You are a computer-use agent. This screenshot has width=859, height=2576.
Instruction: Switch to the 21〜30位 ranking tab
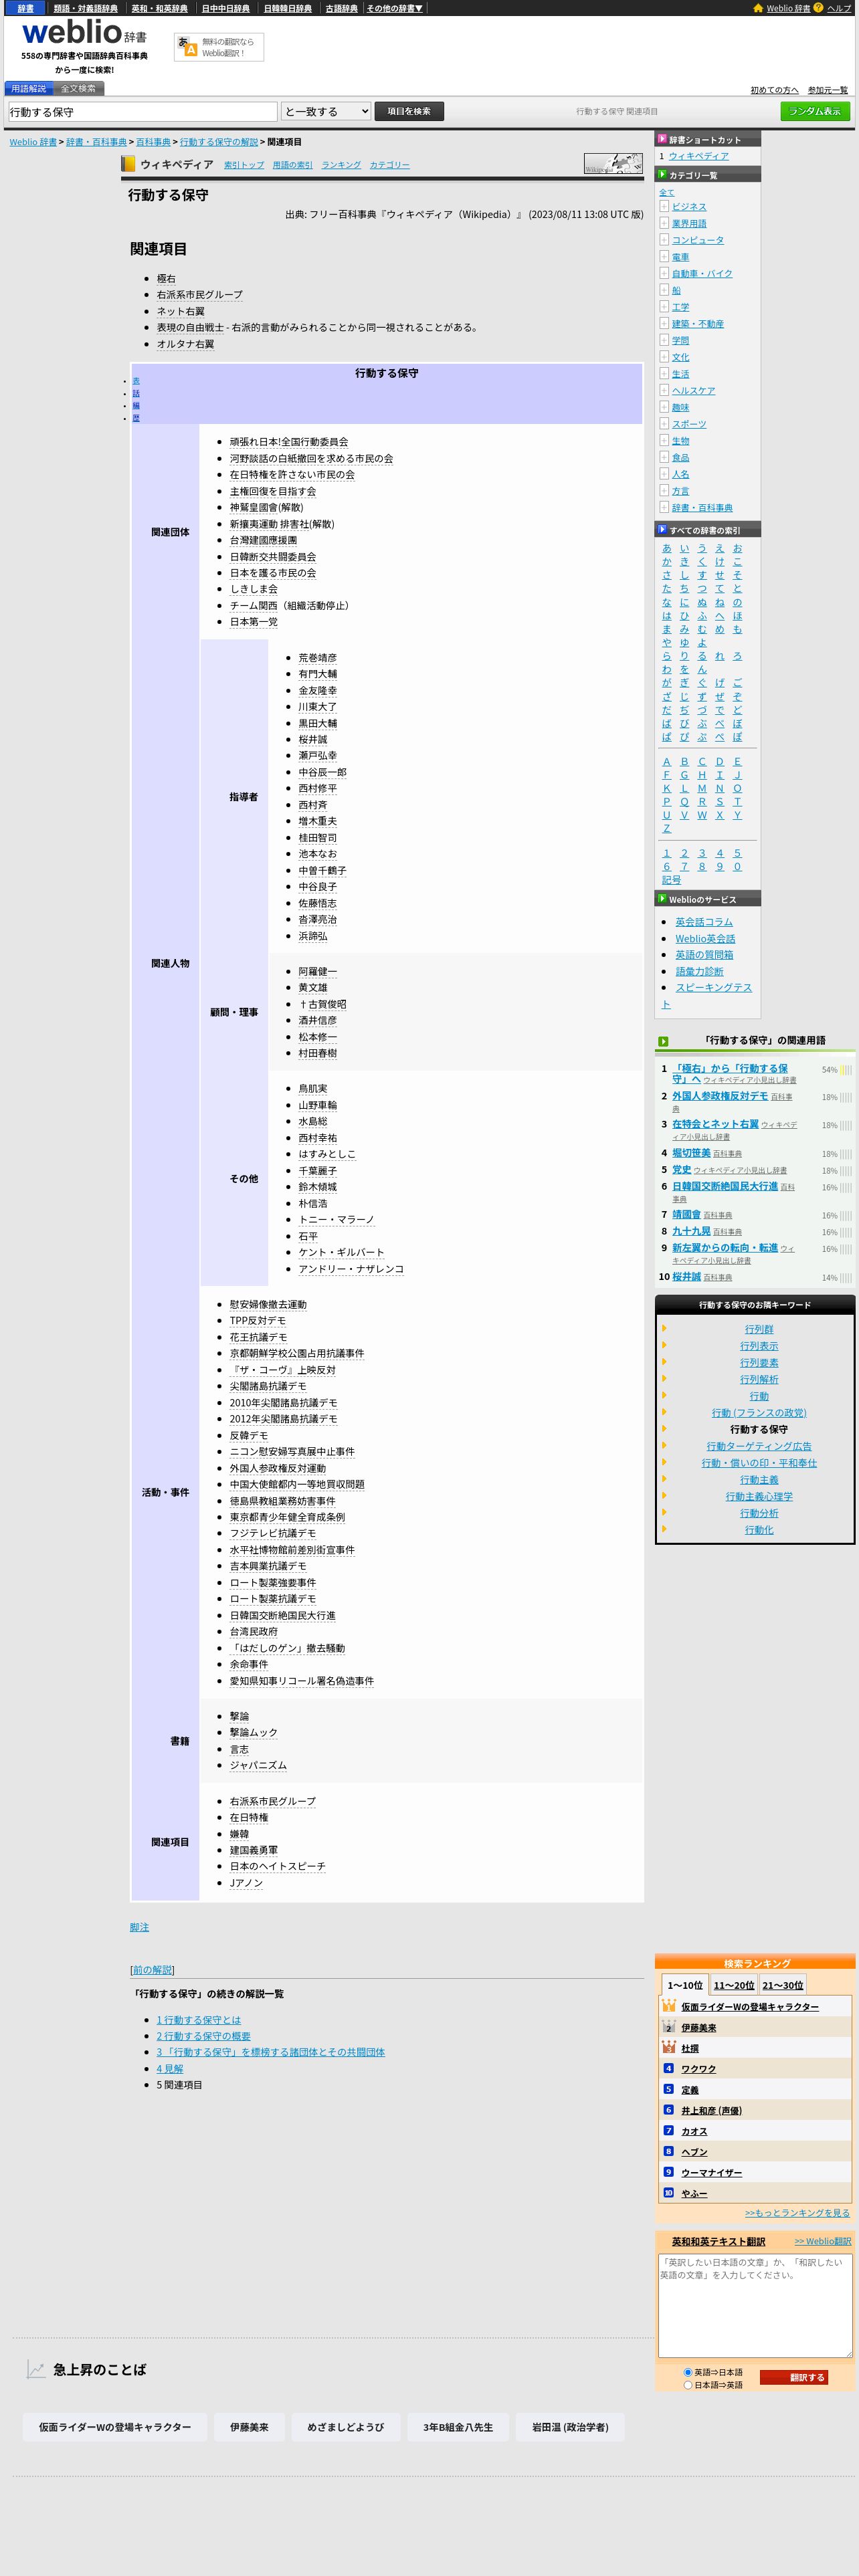tap(782, 1985)
